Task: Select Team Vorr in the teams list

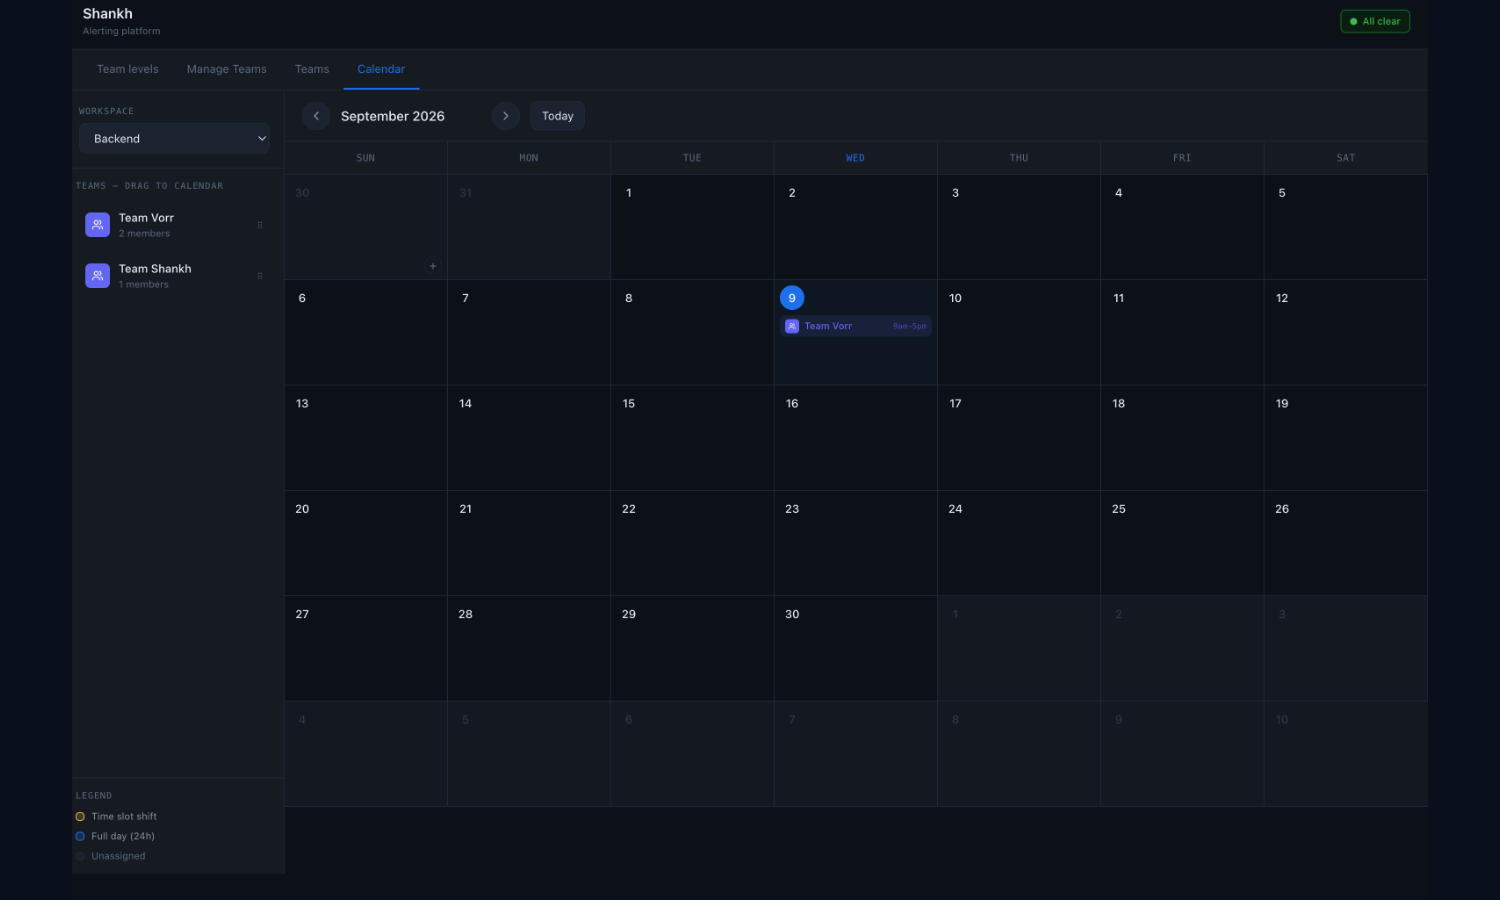Action: 175,225
